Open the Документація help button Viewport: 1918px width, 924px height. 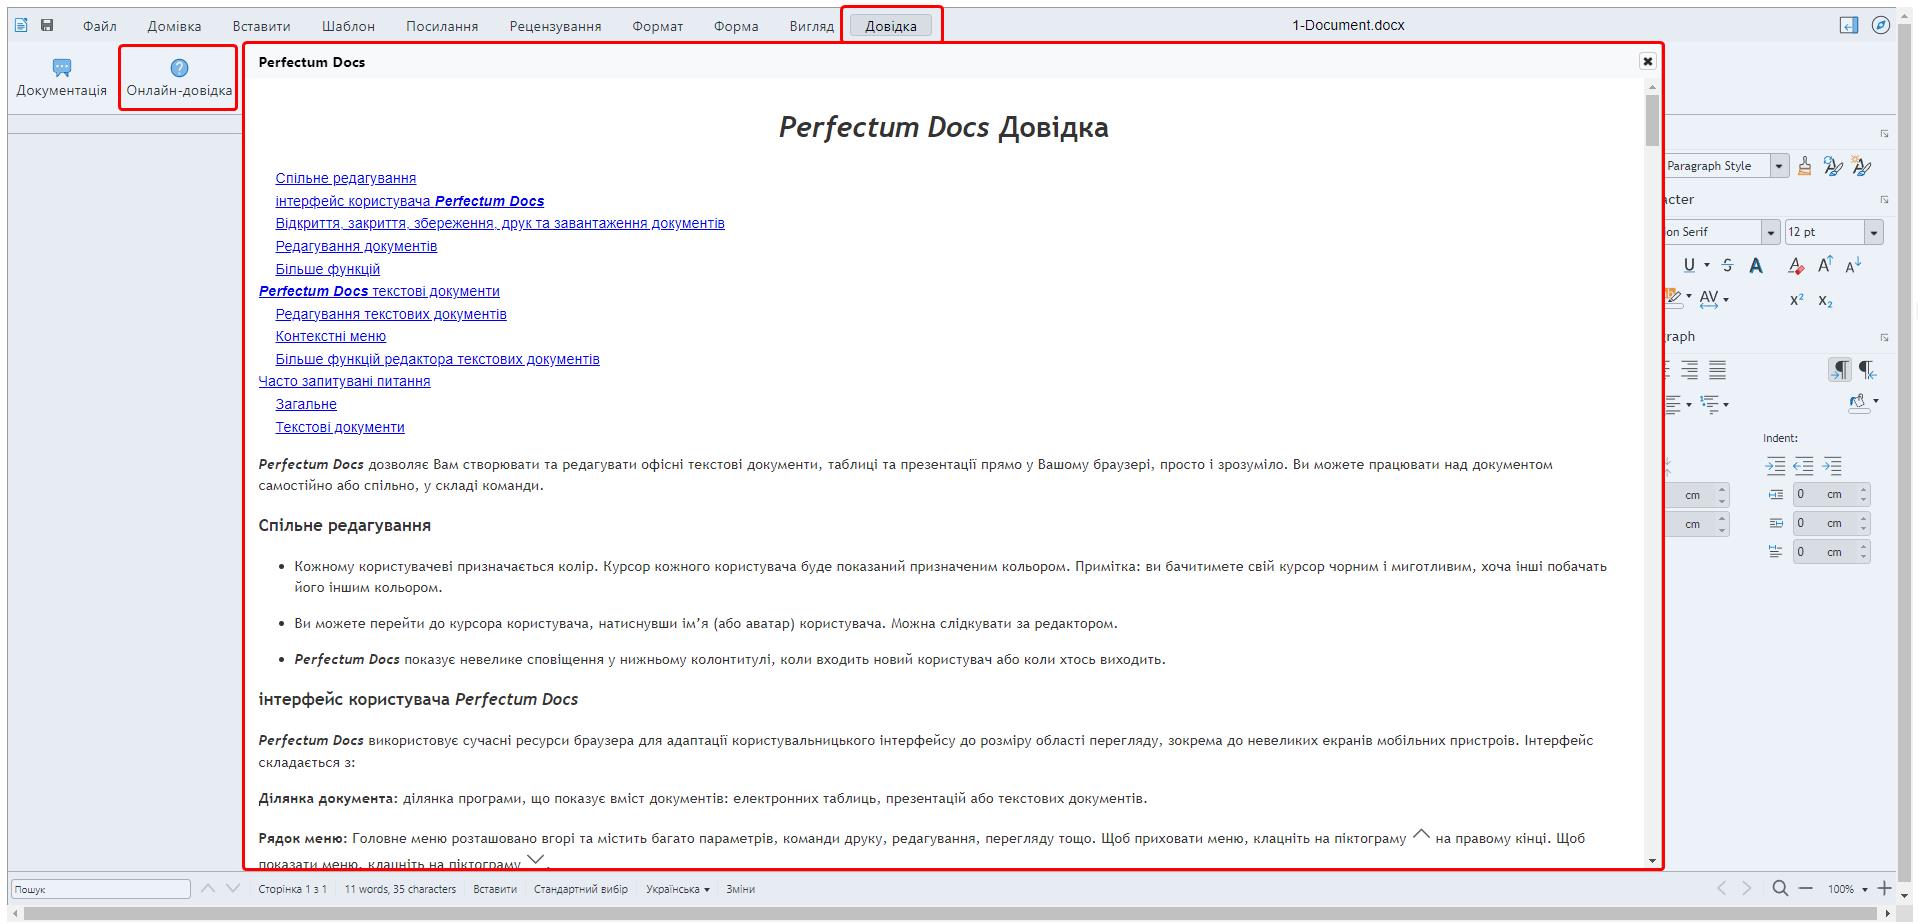[61, 77]
